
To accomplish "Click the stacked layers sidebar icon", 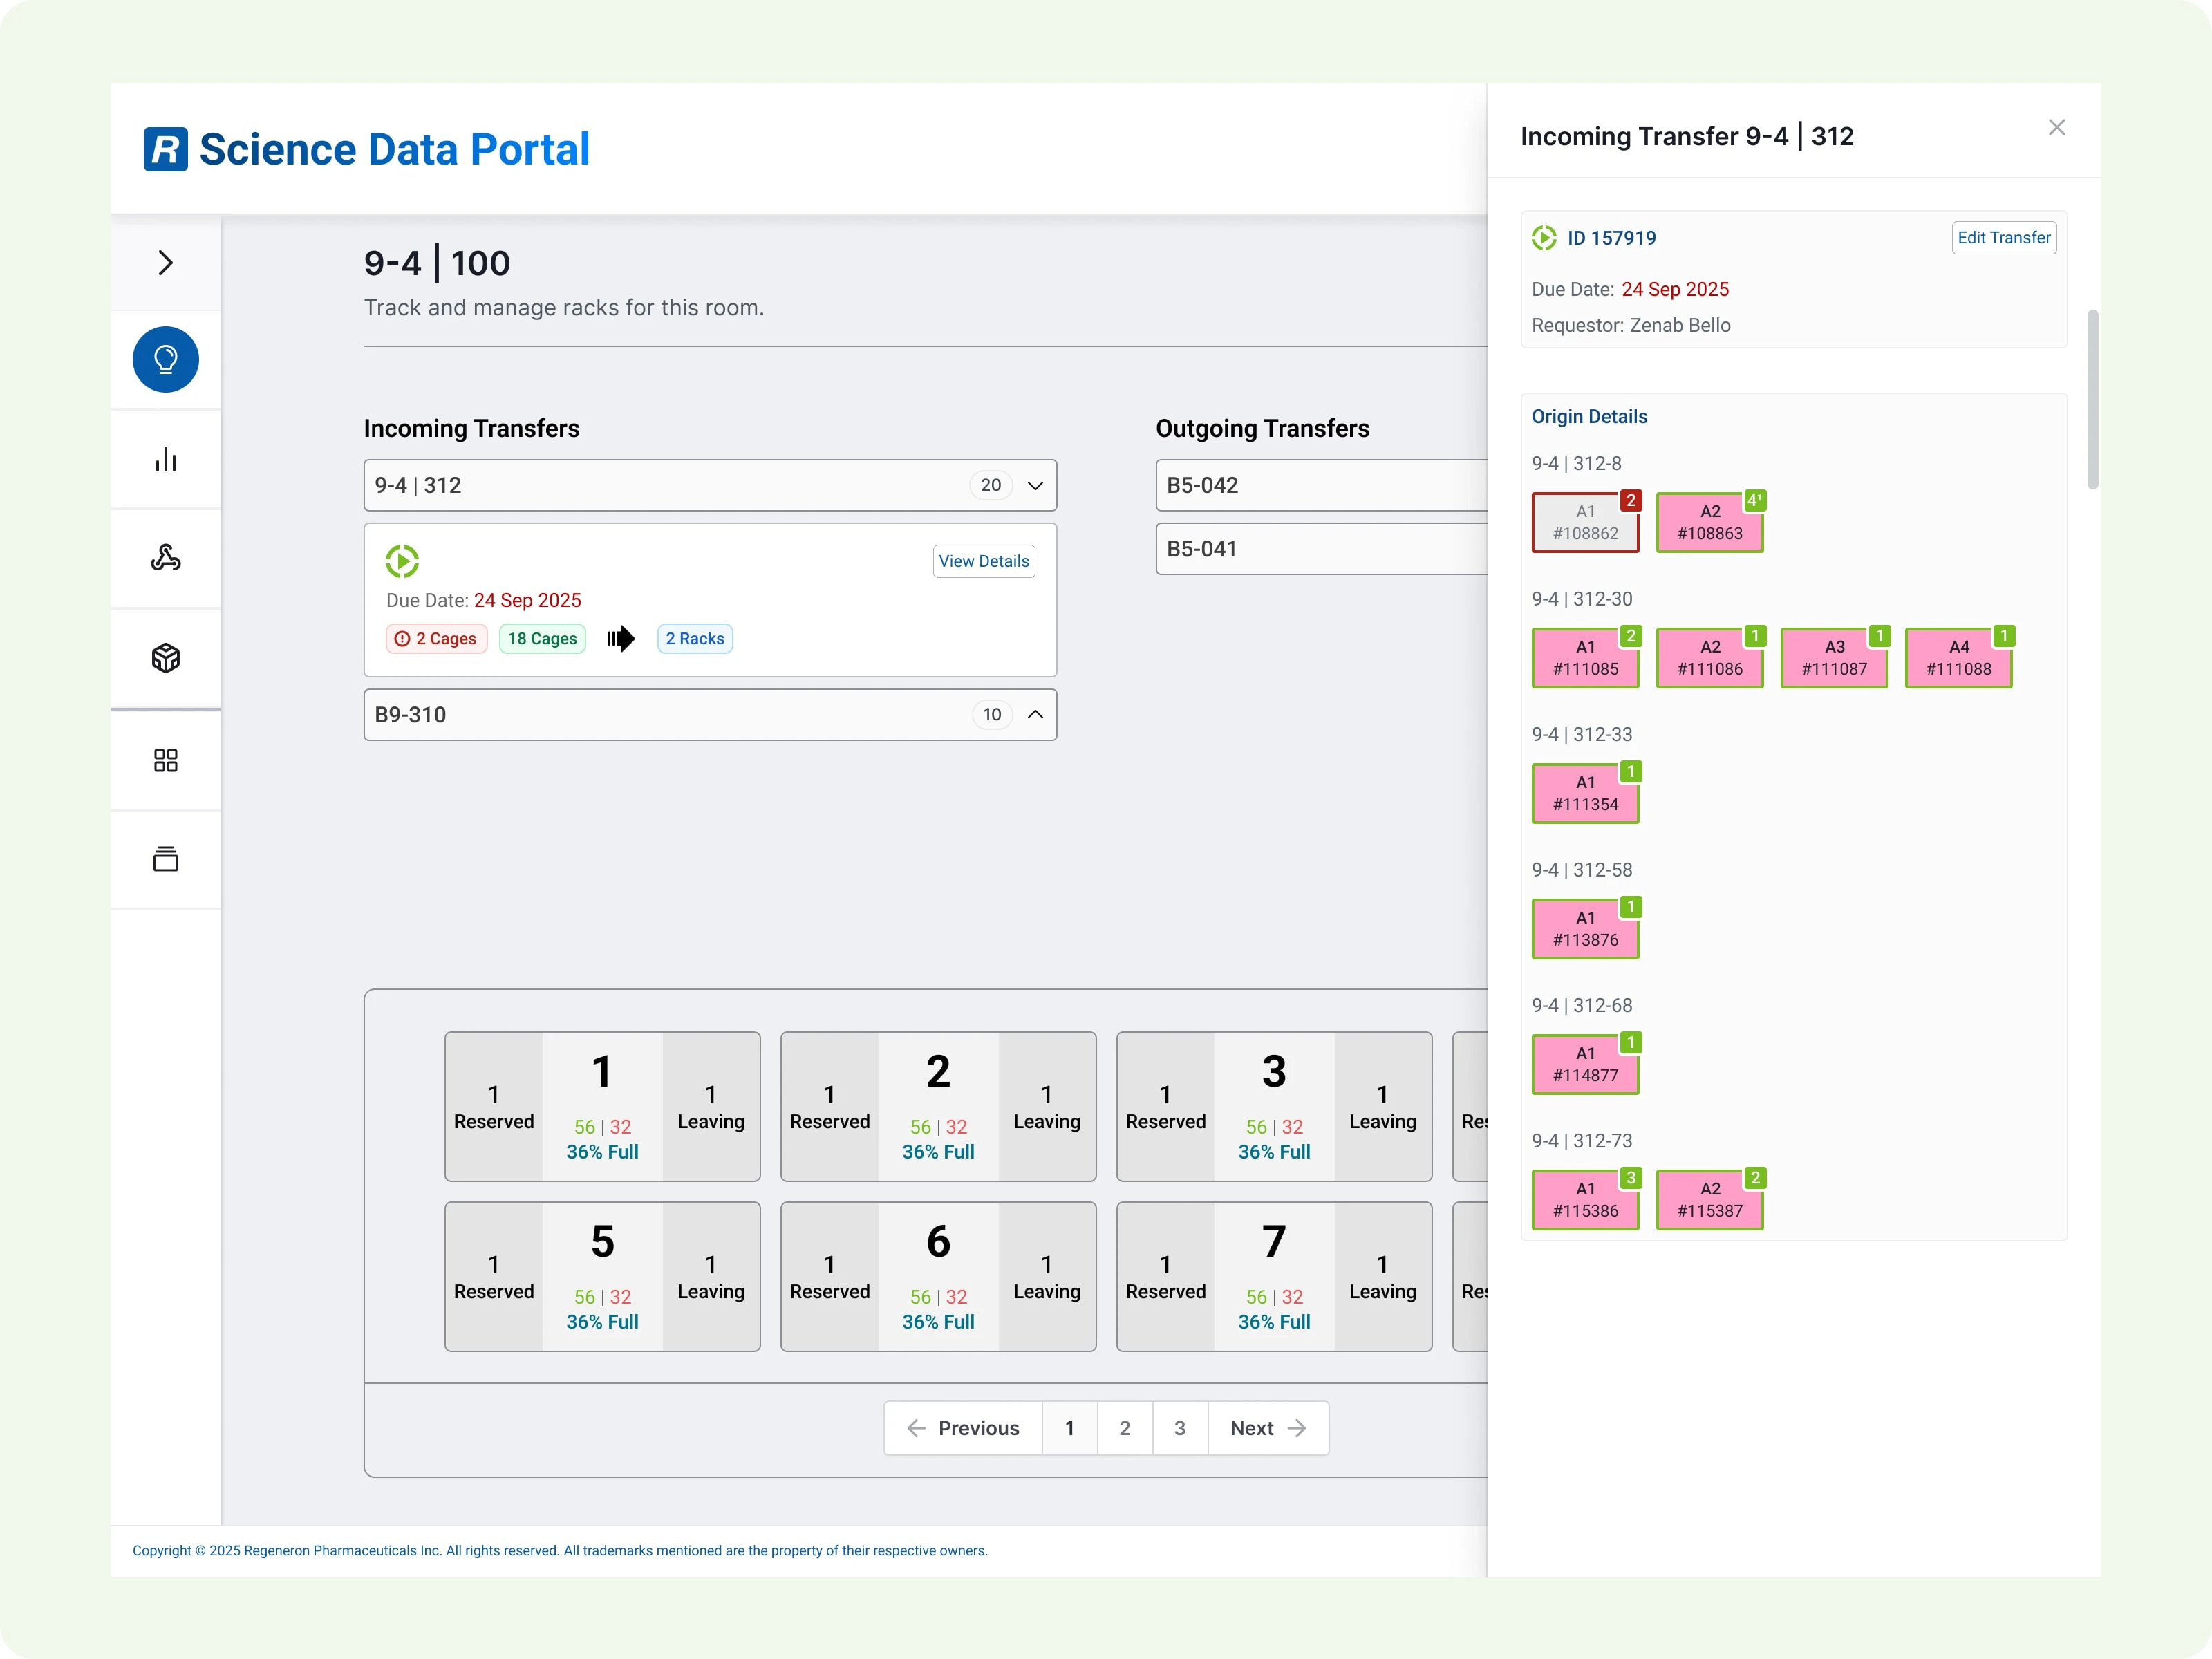I will coord(165,859).
